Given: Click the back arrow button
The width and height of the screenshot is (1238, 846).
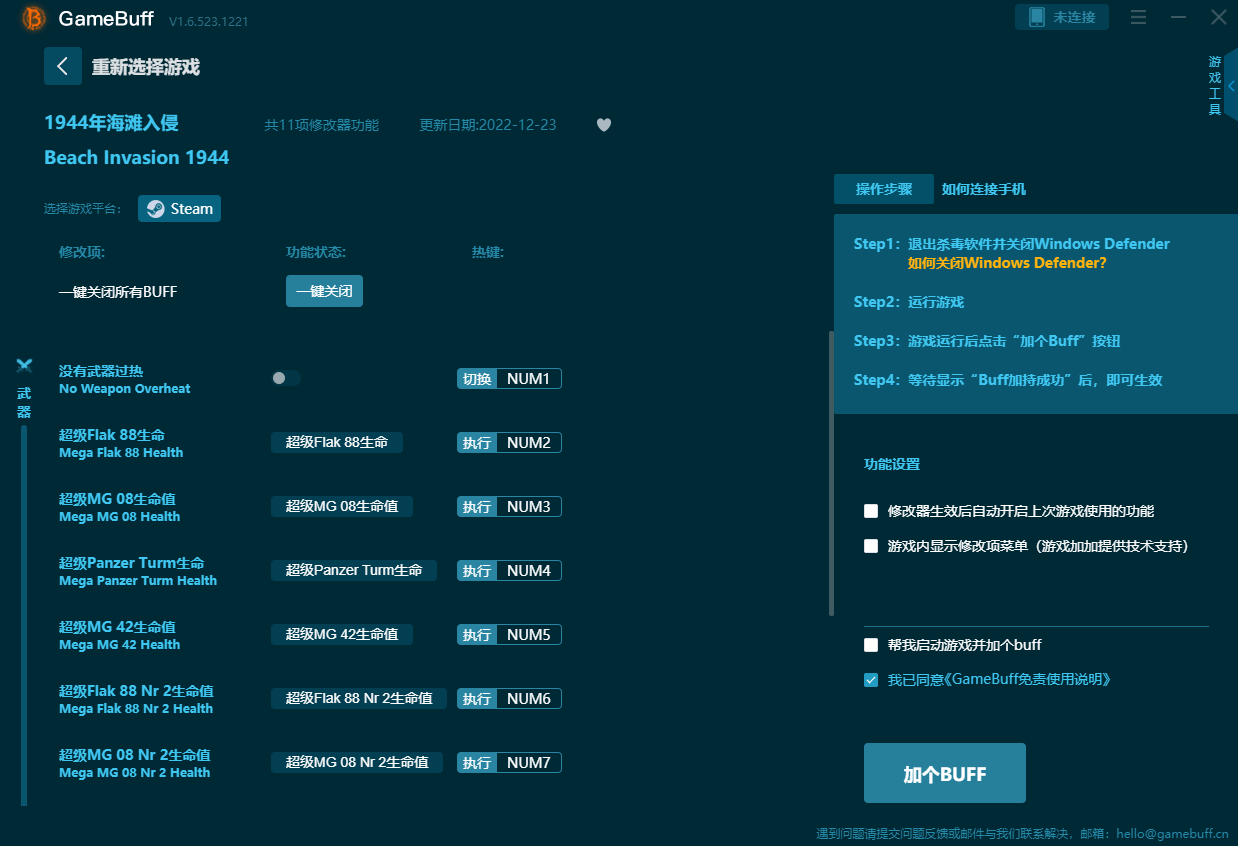Looking at the screenshot, I should click(x=63, y=66).
